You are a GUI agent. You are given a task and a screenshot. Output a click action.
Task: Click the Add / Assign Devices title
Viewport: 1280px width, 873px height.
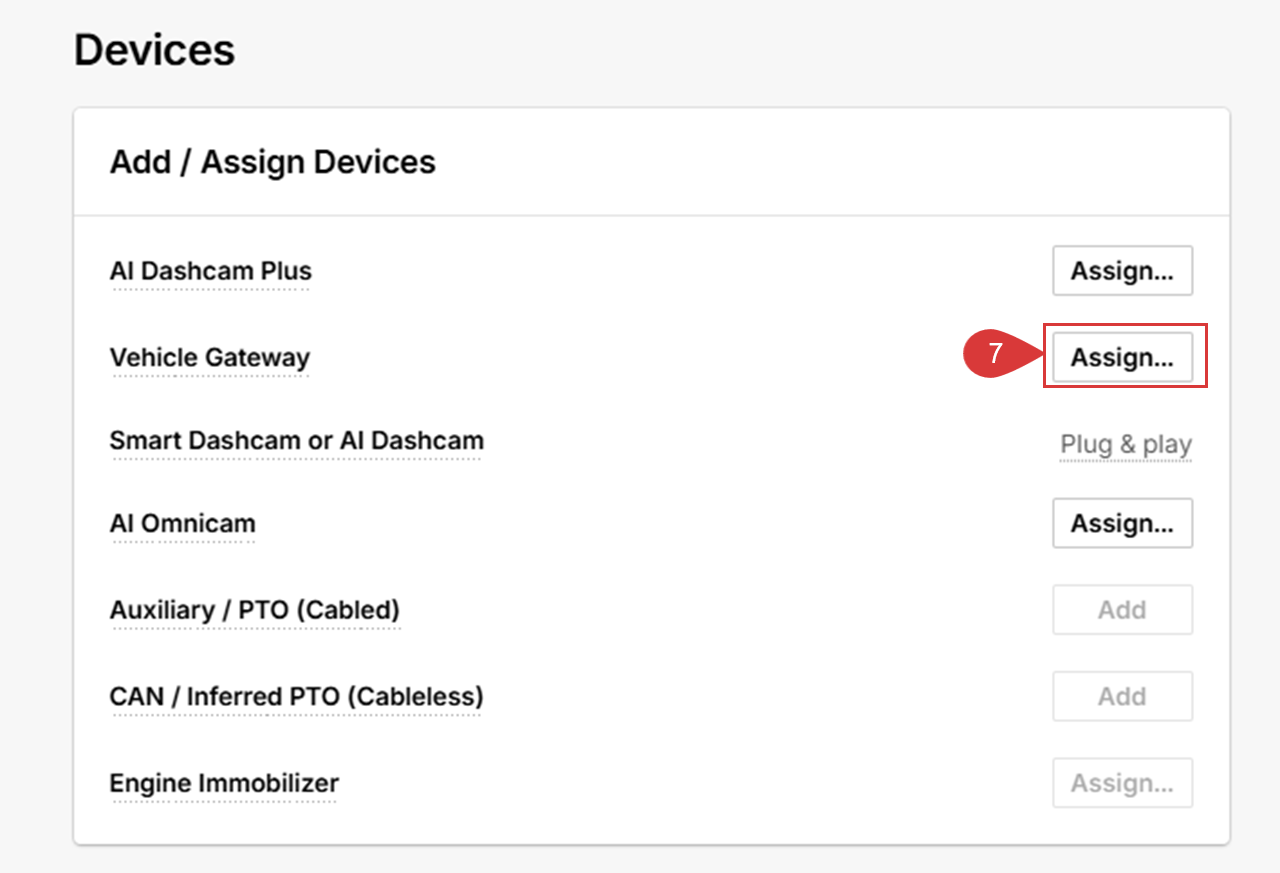[273, 162]
